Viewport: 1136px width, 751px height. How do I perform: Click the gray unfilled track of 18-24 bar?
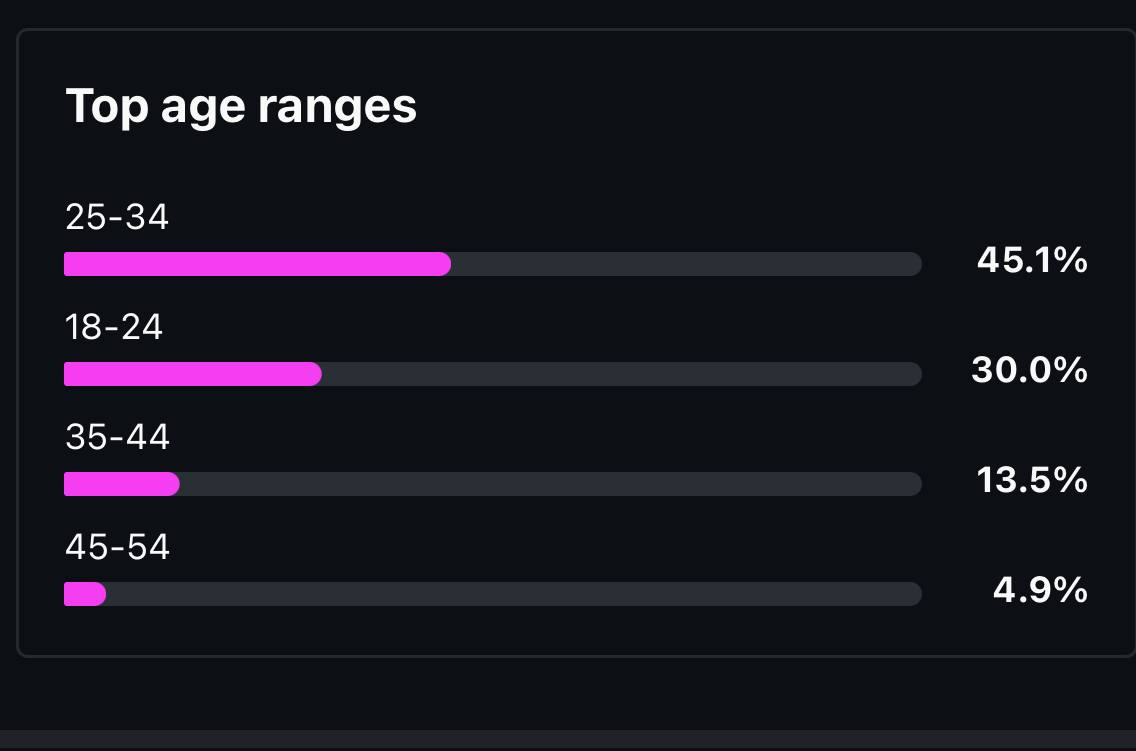(622, 374)
